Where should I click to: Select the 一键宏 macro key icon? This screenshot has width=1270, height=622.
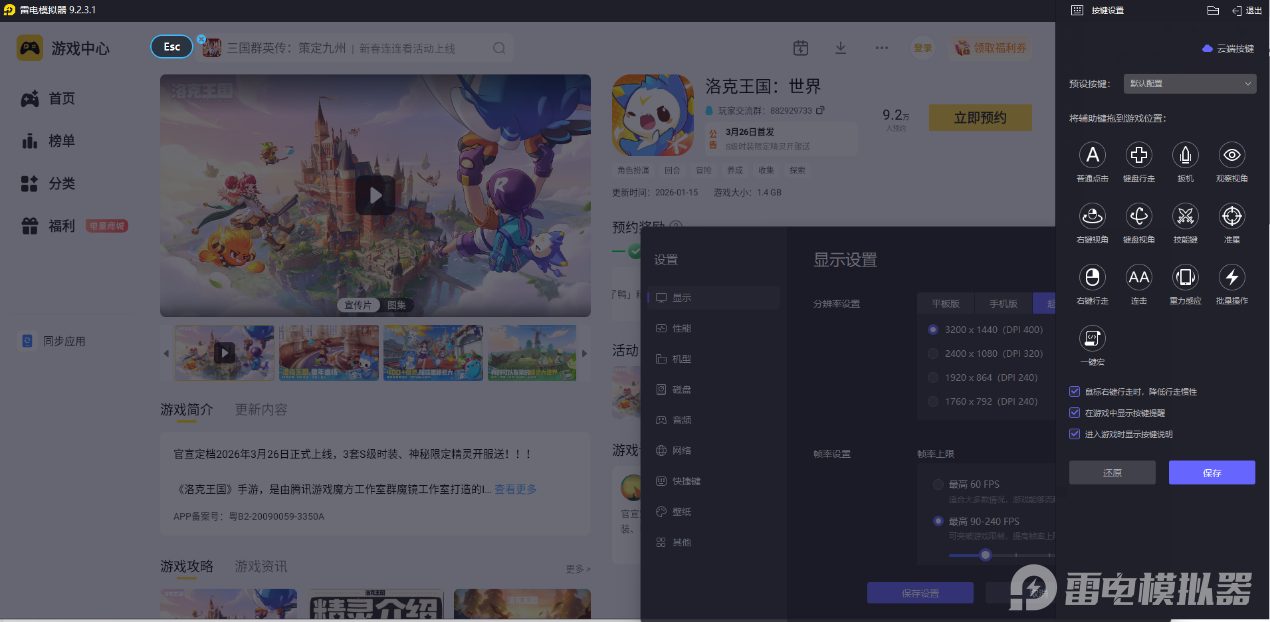[x=1092, y=338]
